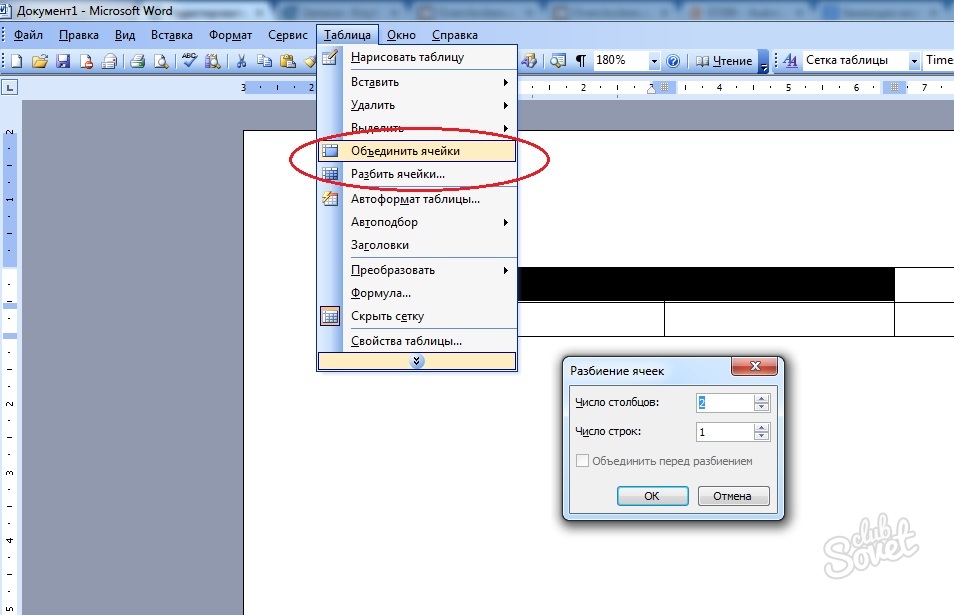Viewport: 954px width, 615px height.
Task: Click the column marker on ruler near 6
Action: pos(894,88)
